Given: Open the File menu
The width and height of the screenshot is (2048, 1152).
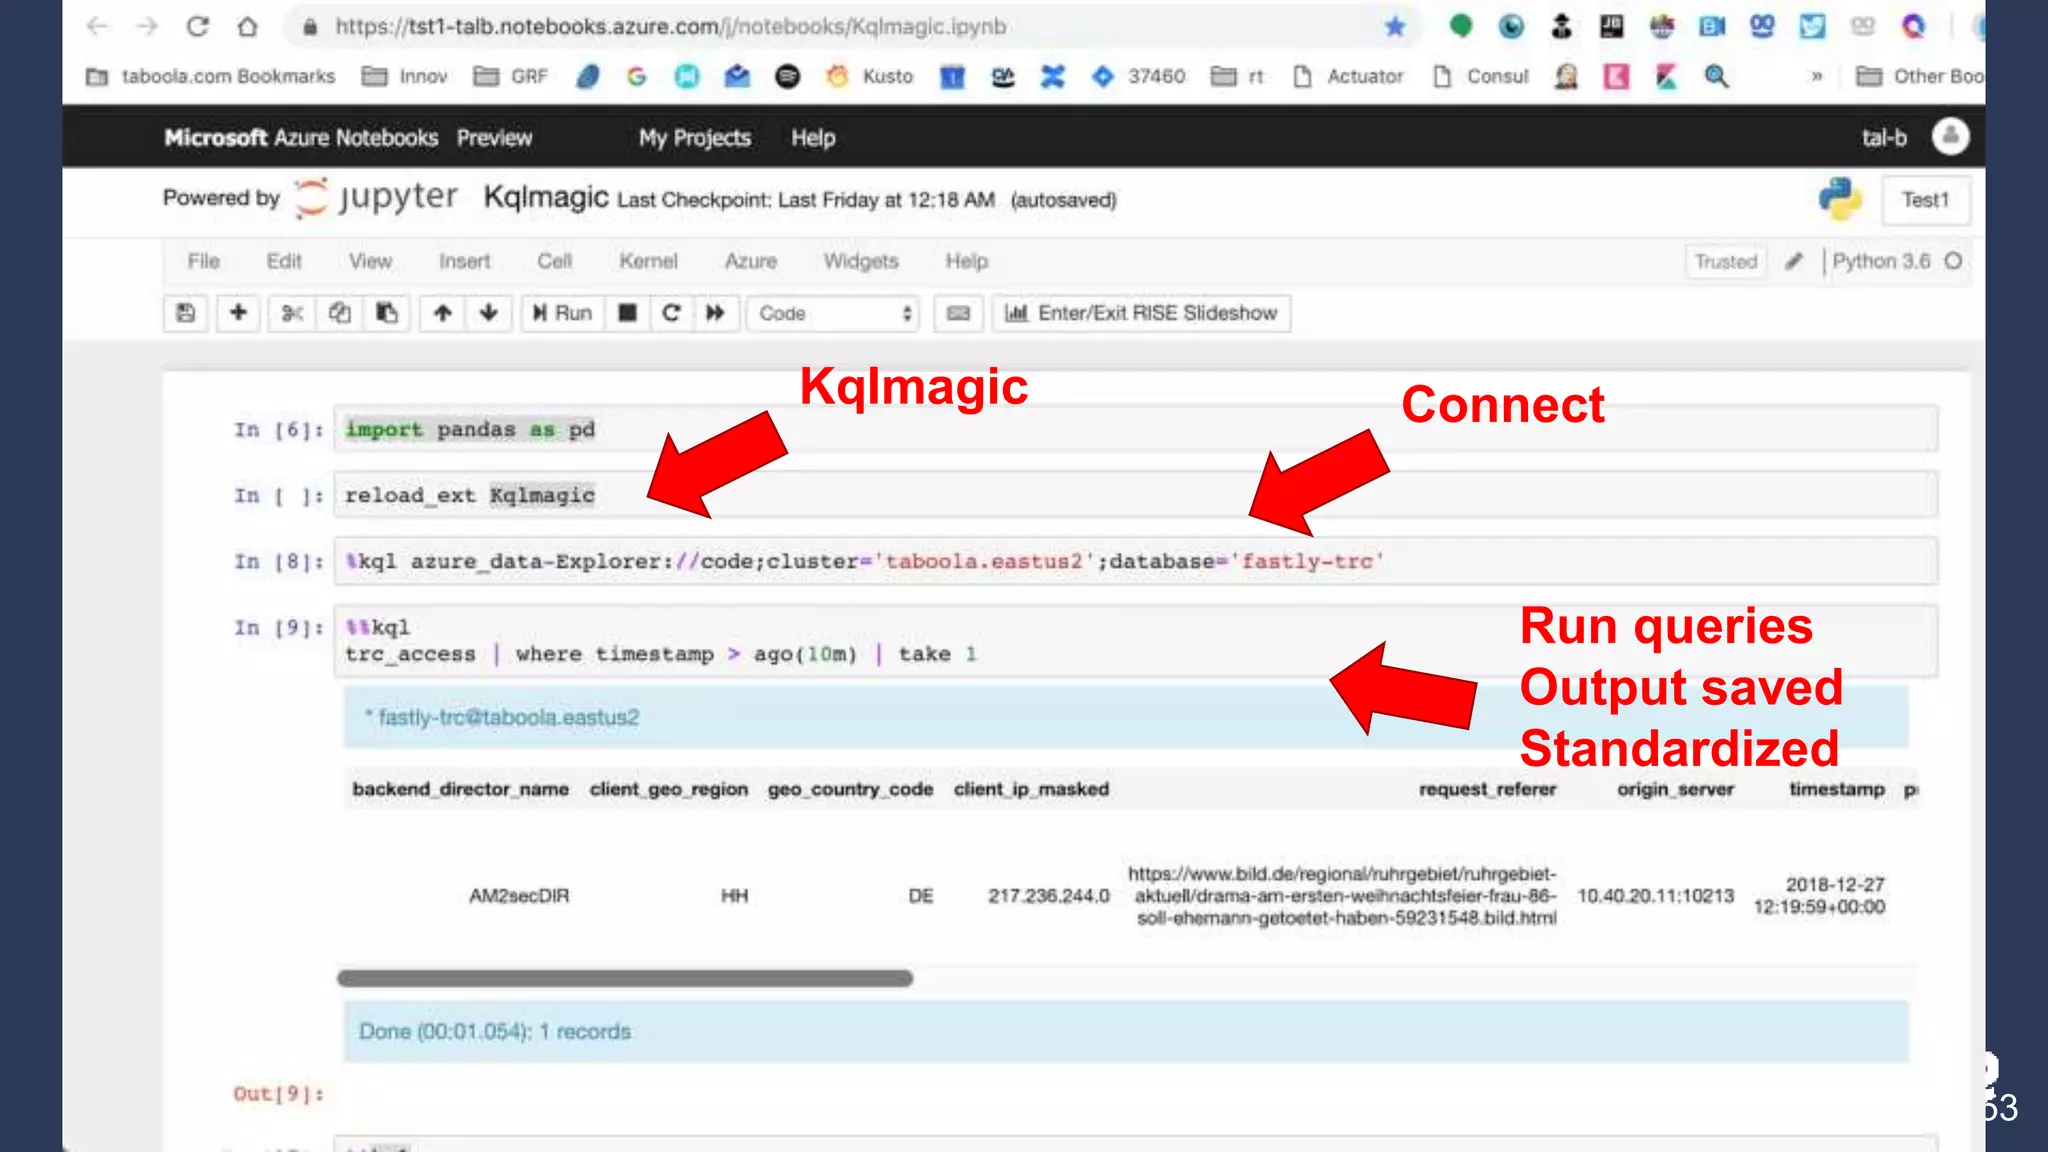Looking at the screenshot, I should (x=203, y=261).
